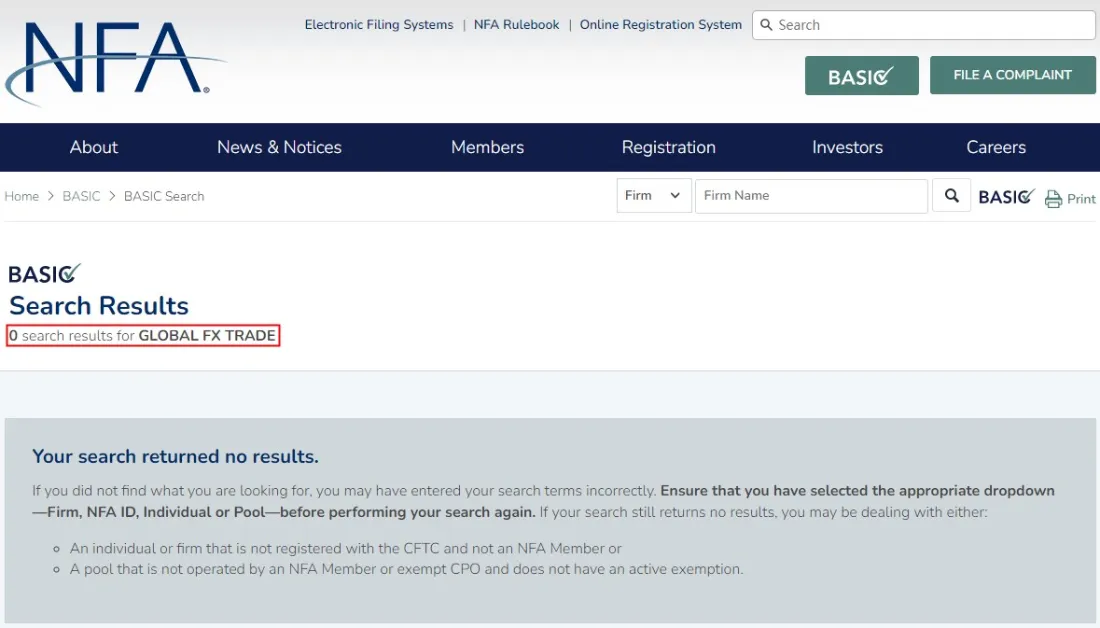This screenshot has width=1100, height=628.
Task: Submit BASIC search with magnifier button
Action: click(951, 196)
